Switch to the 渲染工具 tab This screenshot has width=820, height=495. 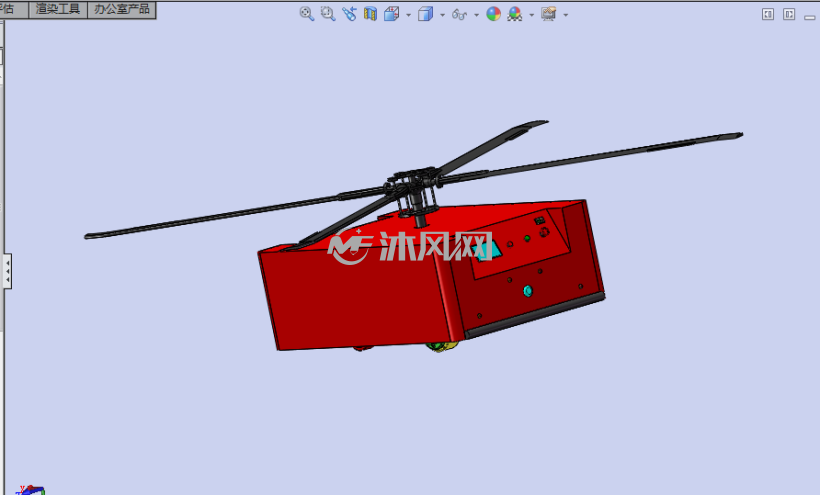[x=58, y=9]
